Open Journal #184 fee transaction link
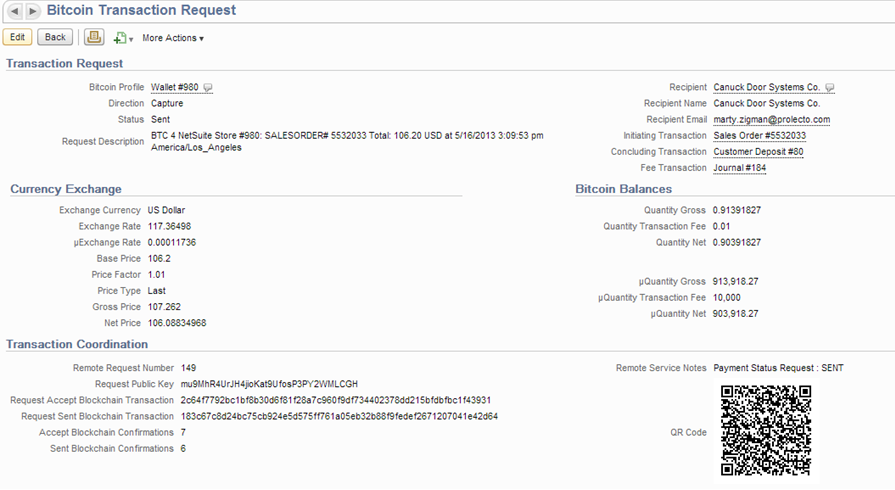Image resolution: width=895 pixels, height=490 pixels. pyautogui.click(x=740, y=167)
